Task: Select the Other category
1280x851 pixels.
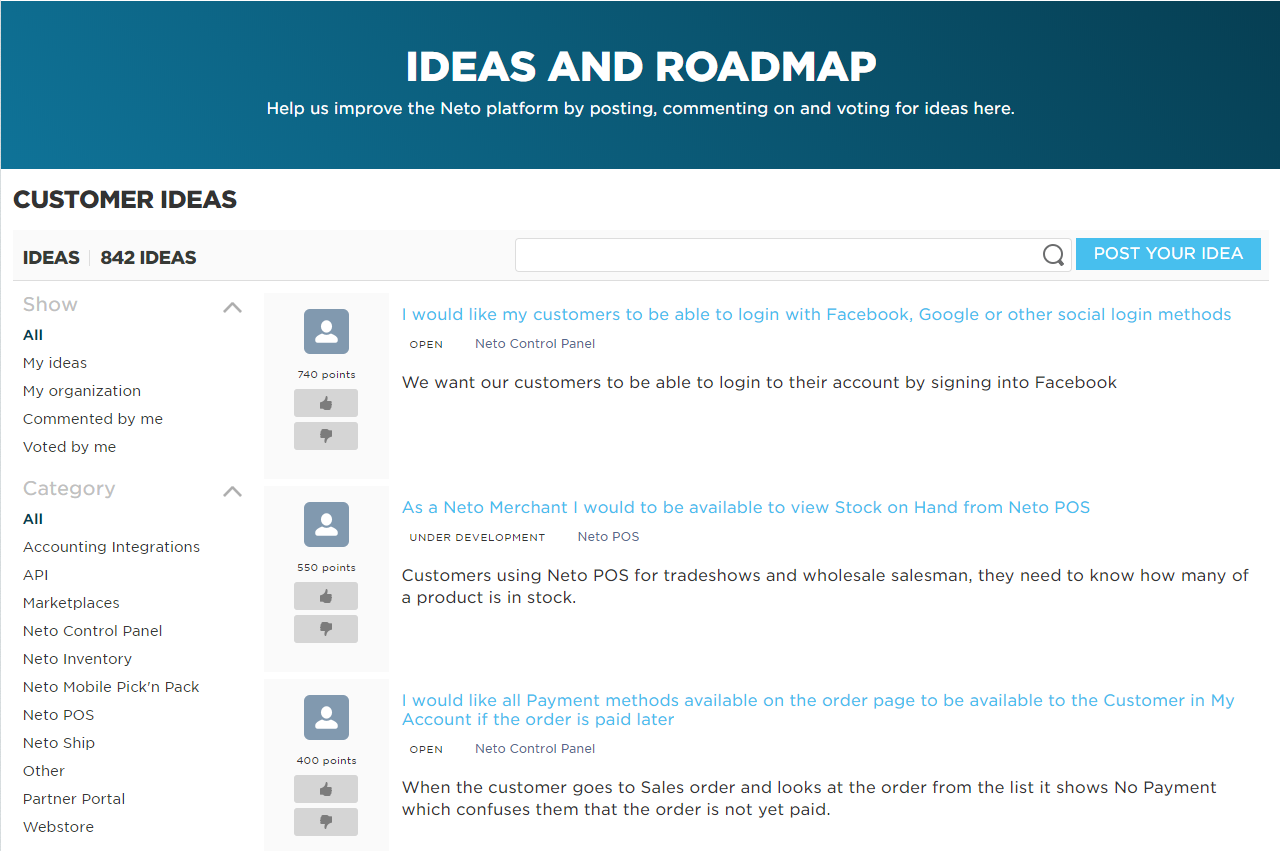Action: [x=44, y=771]
